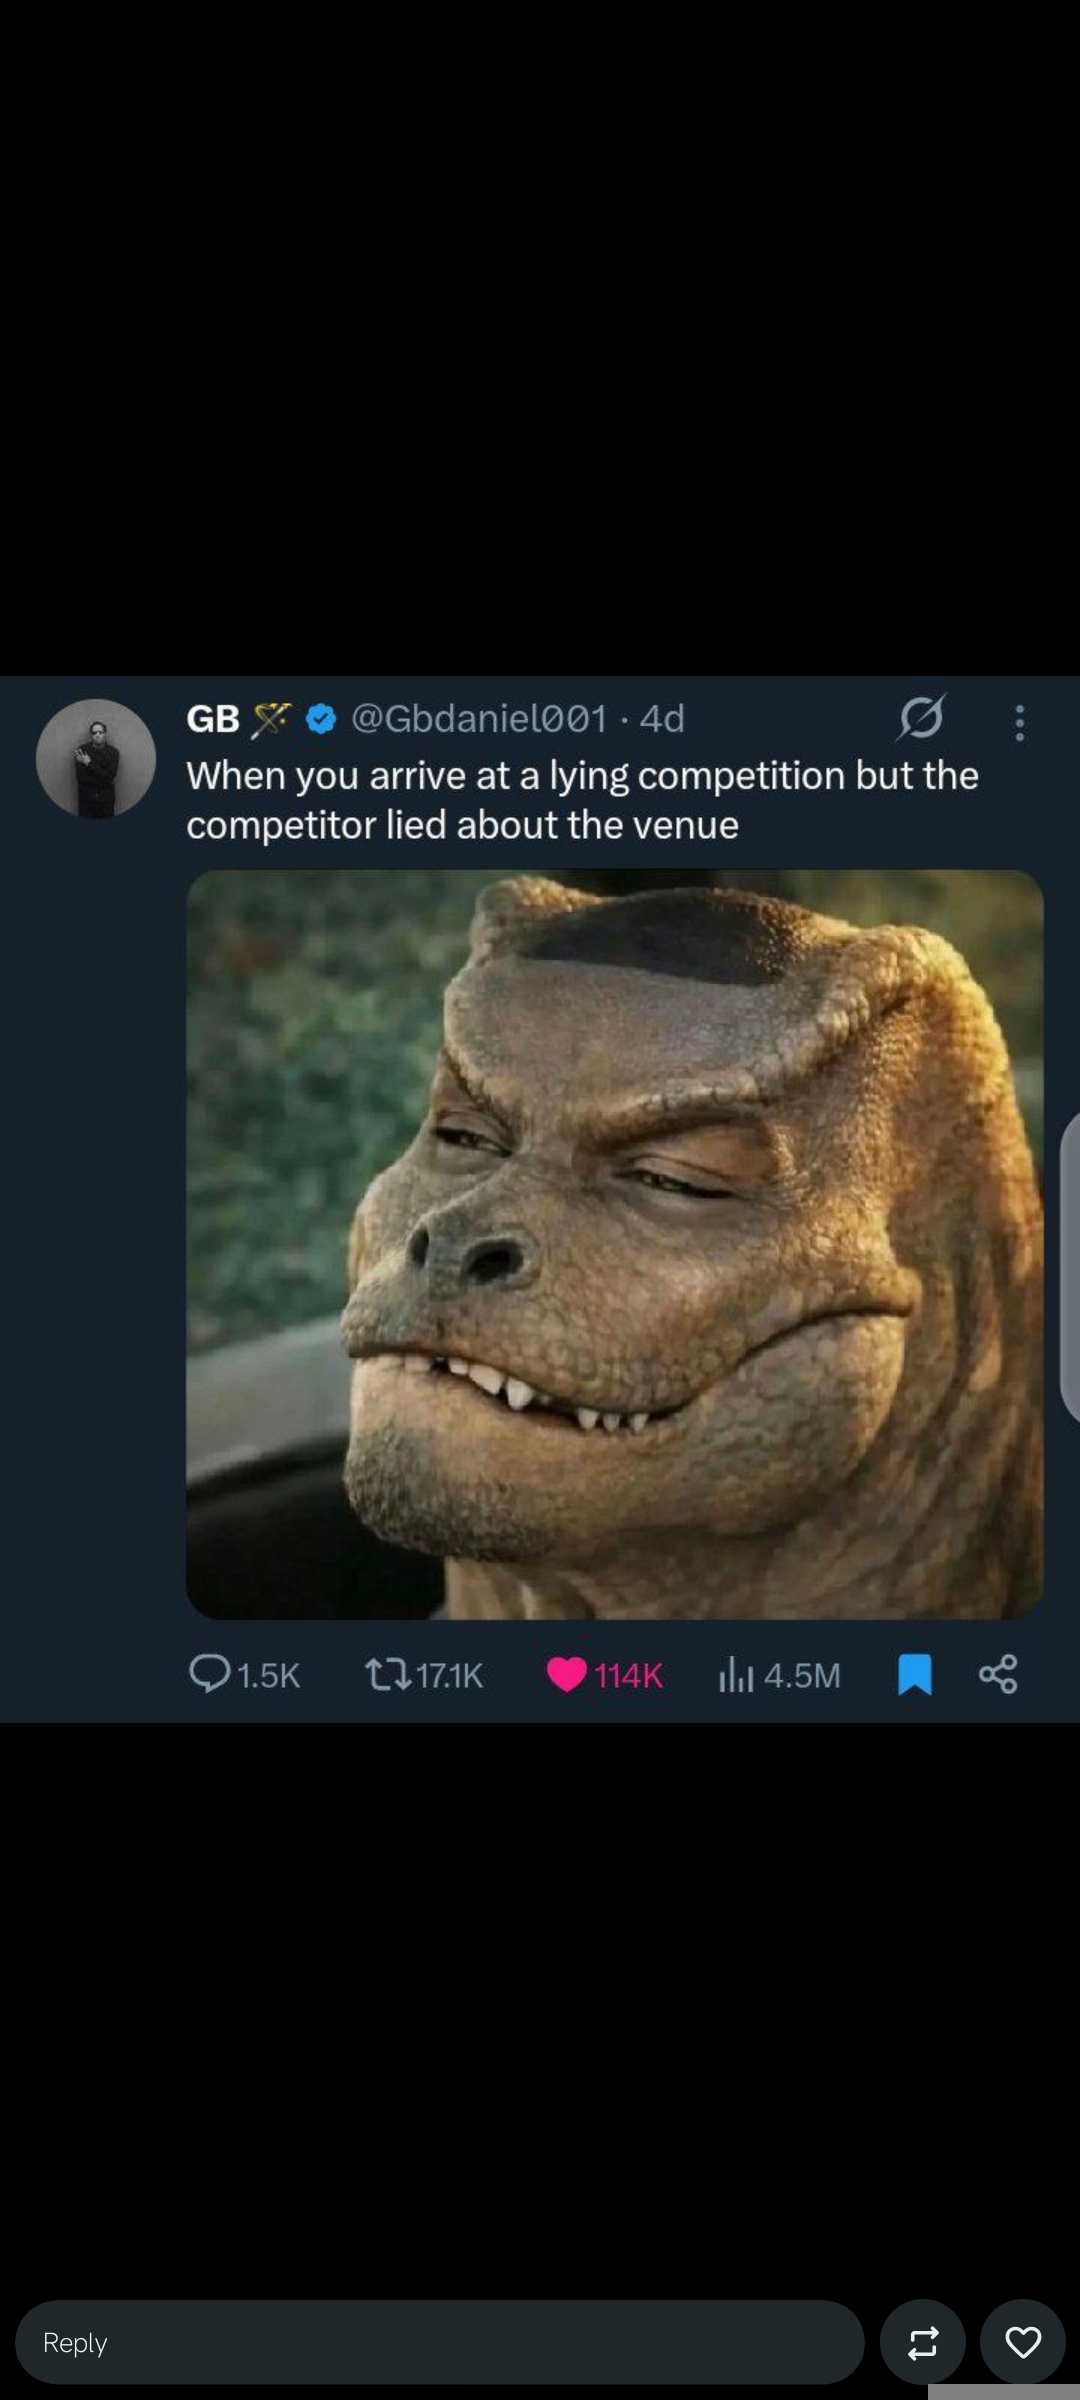Tap the bottom bar repost button
The image size is (1080, 2400).
click(922, 2342)
